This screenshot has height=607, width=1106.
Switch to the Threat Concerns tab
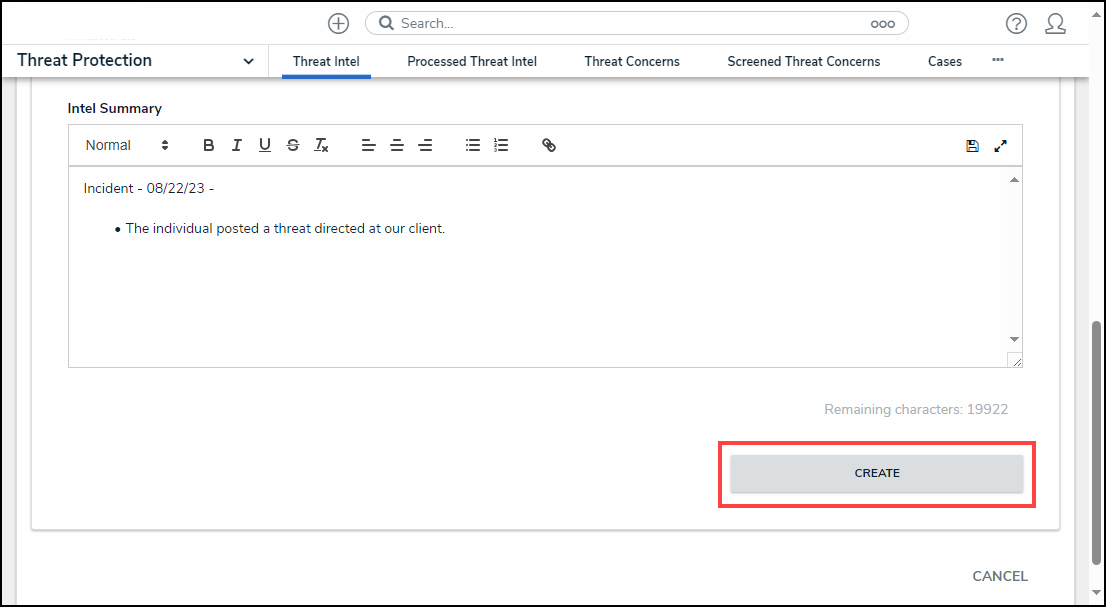(x=632, y=61)
